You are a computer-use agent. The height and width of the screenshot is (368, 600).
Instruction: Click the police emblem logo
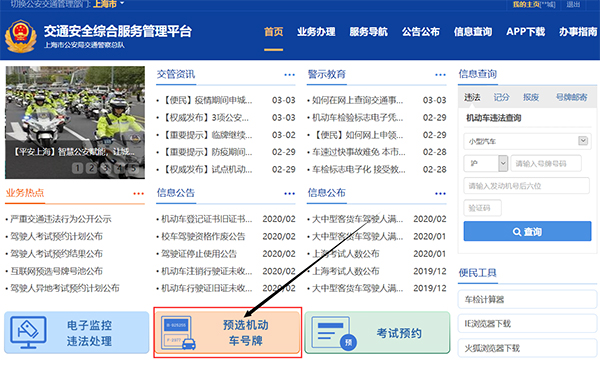click(21, 36)
